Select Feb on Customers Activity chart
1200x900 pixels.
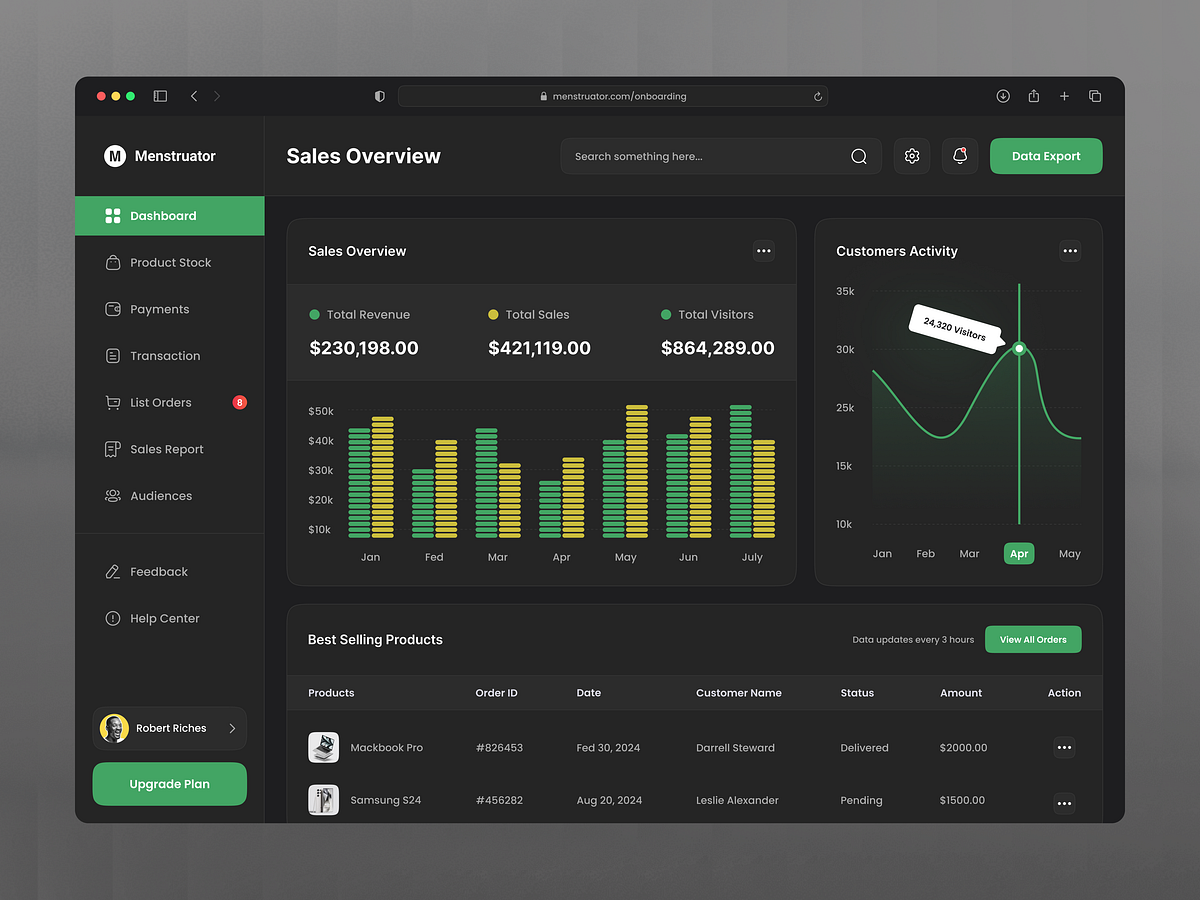[926, 554]
